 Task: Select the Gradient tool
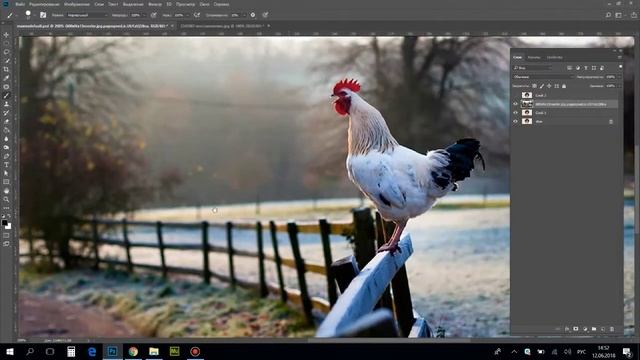click(6, 130)
